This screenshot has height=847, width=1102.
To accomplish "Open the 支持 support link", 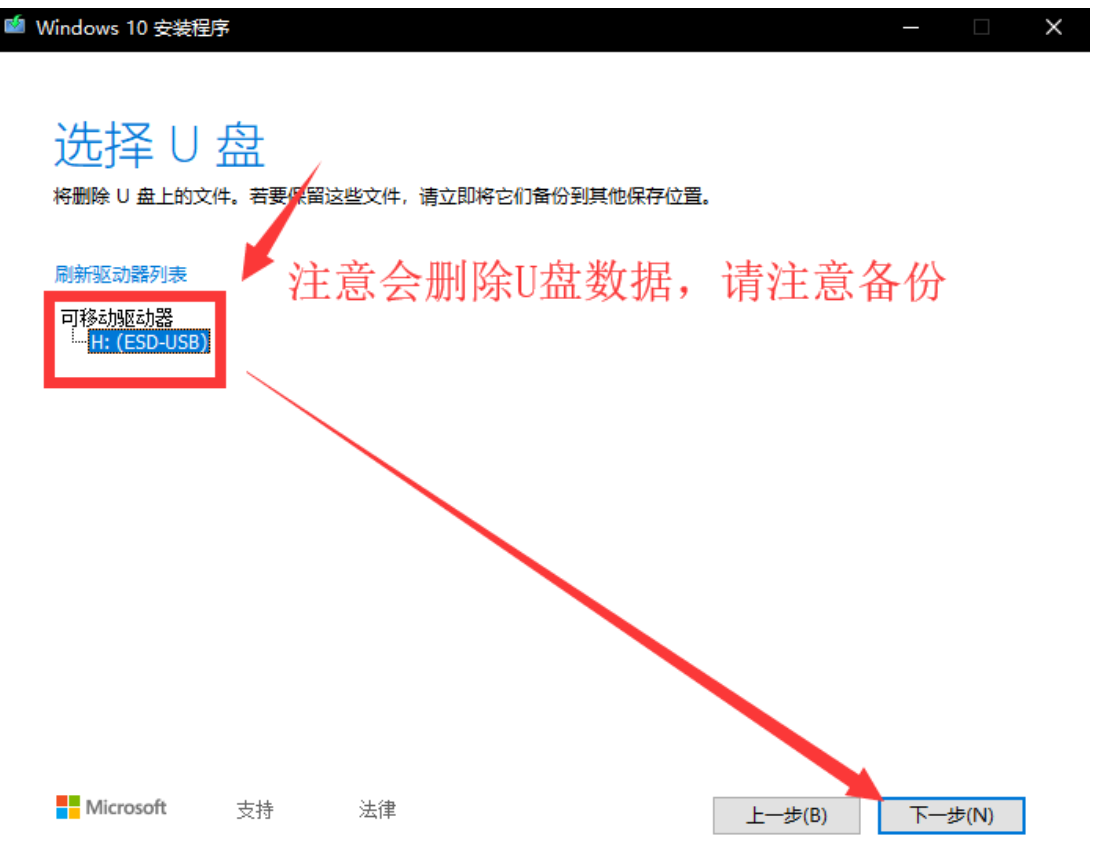I will [254, 810].
